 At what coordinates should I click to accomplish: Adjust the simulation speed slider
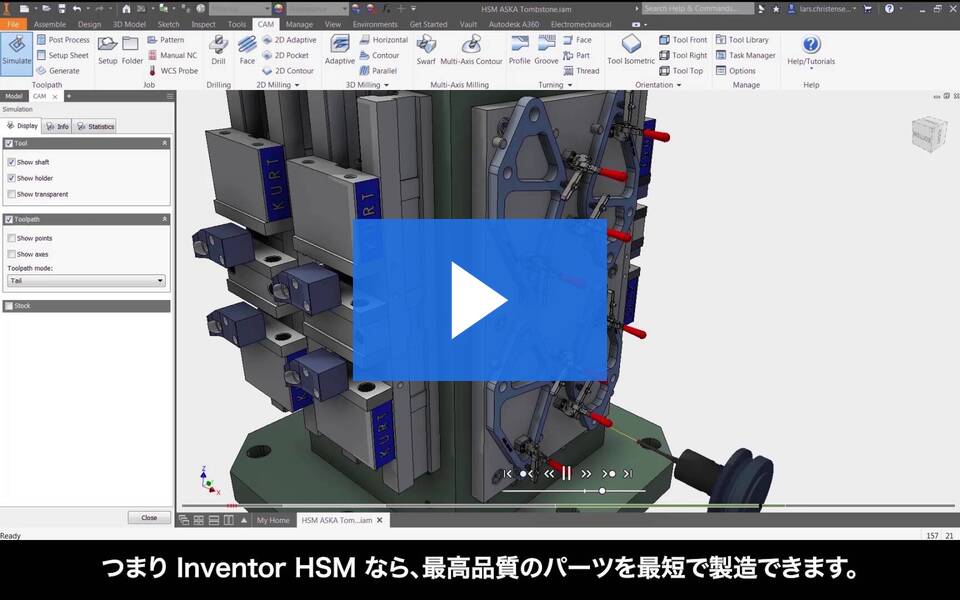tap(602, 491)
